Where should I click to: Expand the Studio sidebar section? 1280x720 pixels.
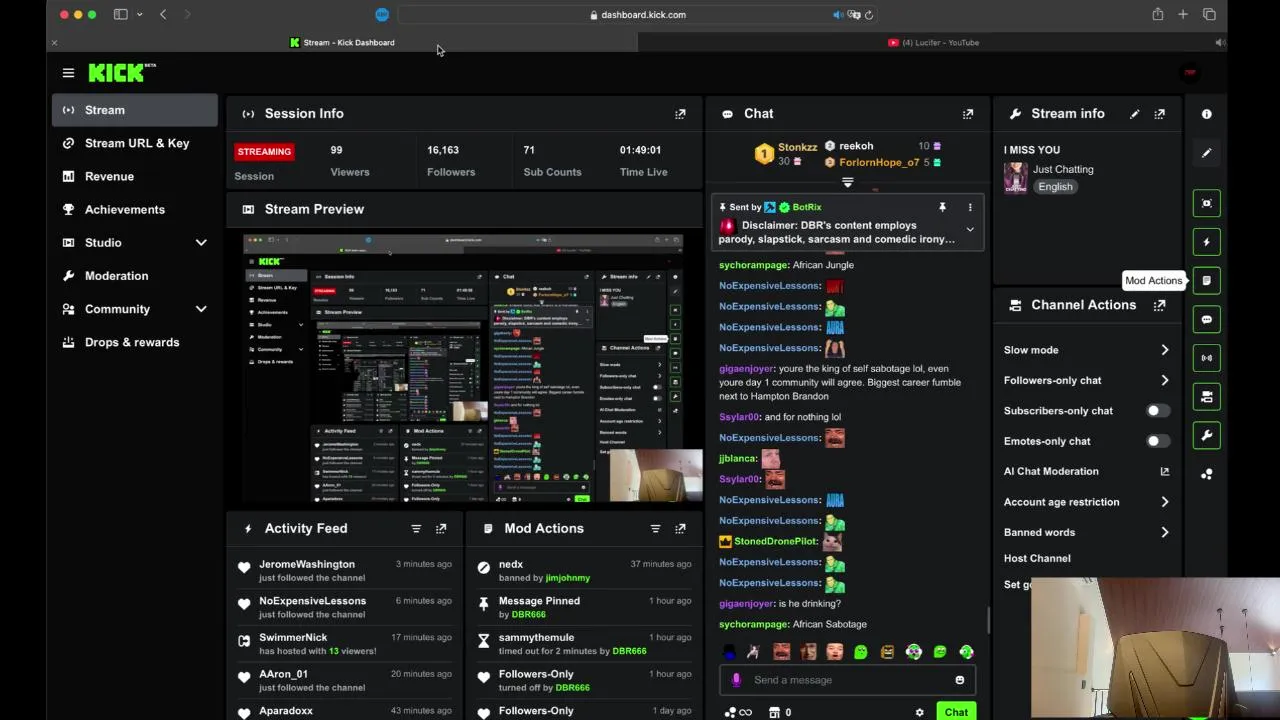pyautogui.click(x=201, y=243)
